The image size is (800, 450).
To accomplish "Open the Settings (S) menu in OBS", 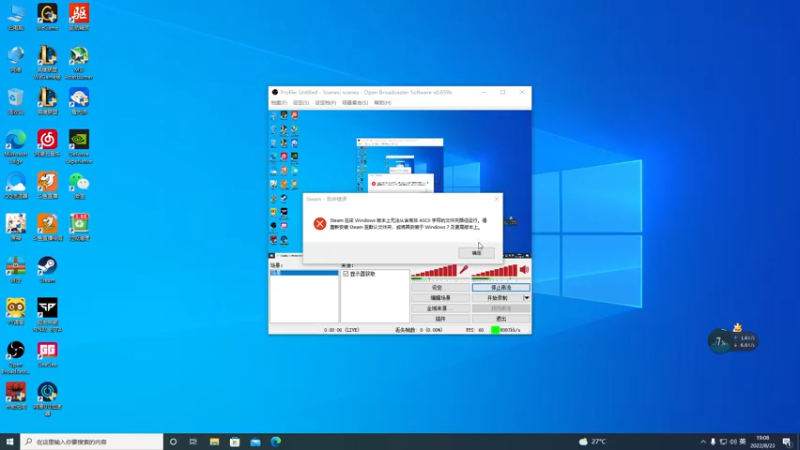I will pos(301,103).
